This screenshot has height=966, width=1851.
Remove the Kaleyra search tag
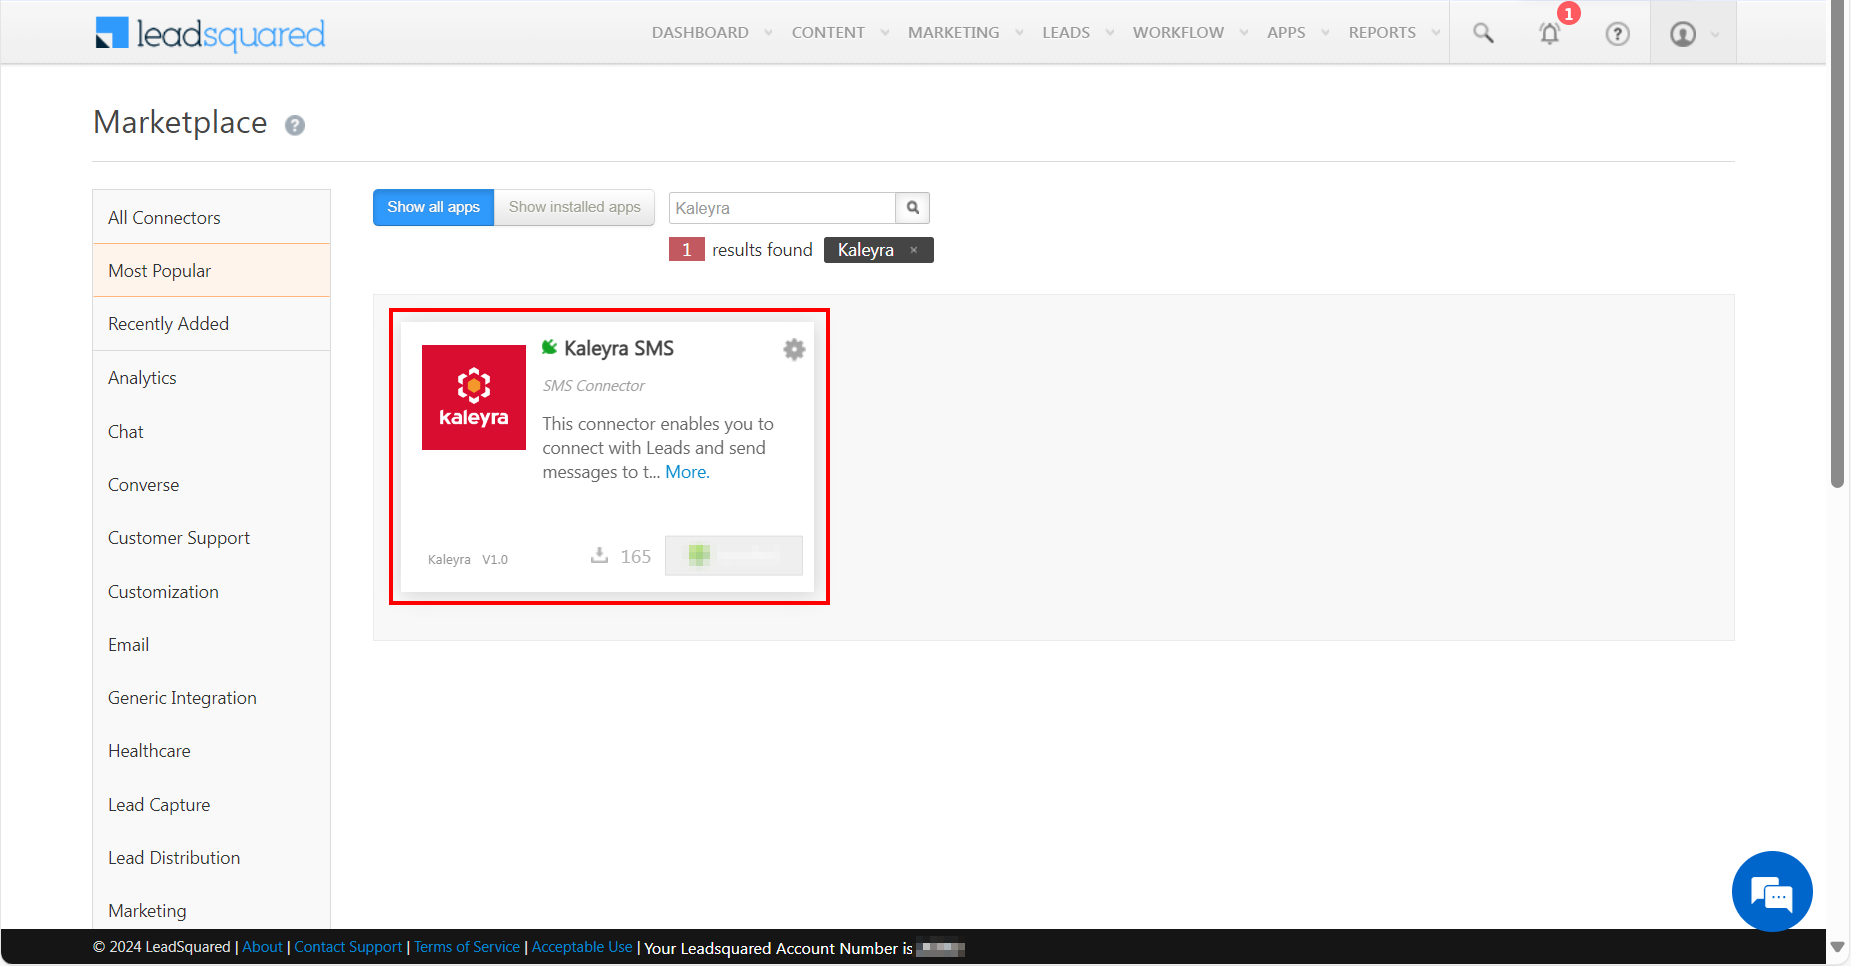(x=914, y=250)
